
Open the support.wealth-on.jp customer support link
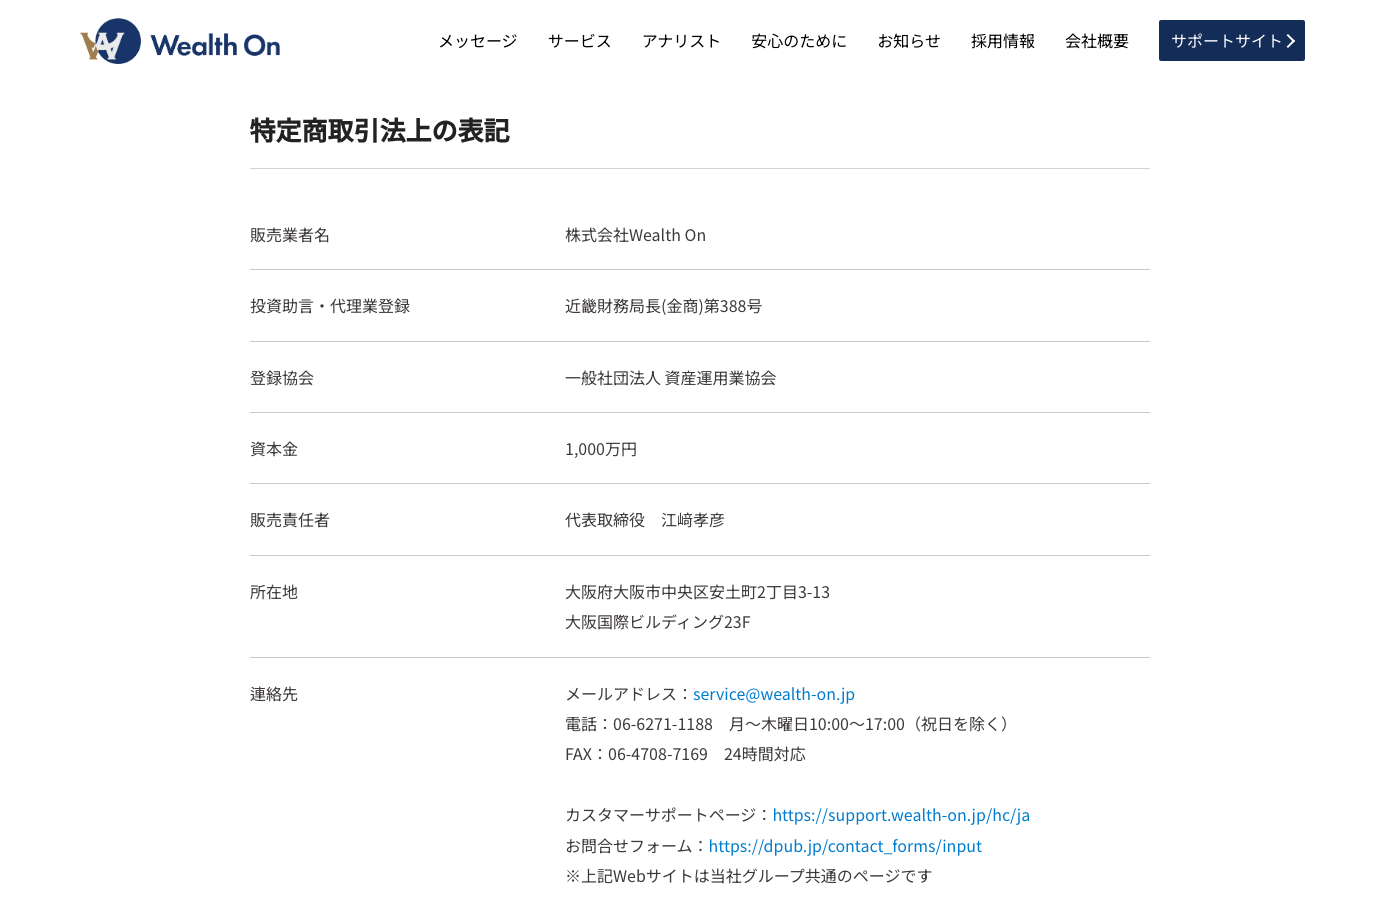pos(901,815)
